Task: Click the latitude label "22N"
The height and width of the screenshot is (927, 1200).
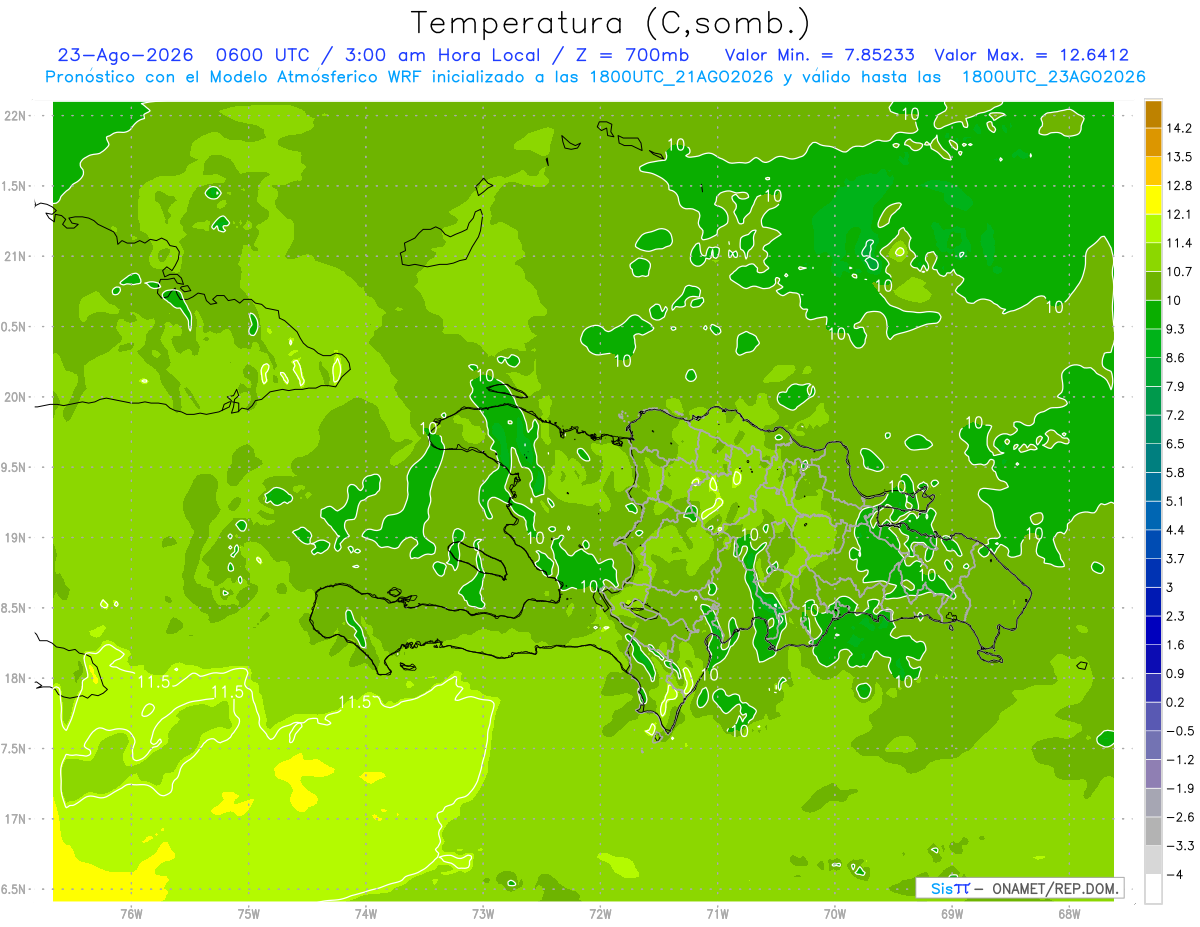Action: pos(16,115)
